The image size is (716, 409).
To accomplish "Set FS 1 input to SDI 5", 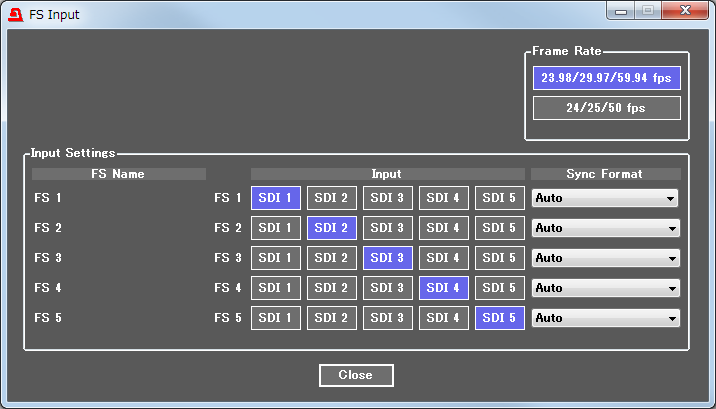I will (x=499, y=198).
